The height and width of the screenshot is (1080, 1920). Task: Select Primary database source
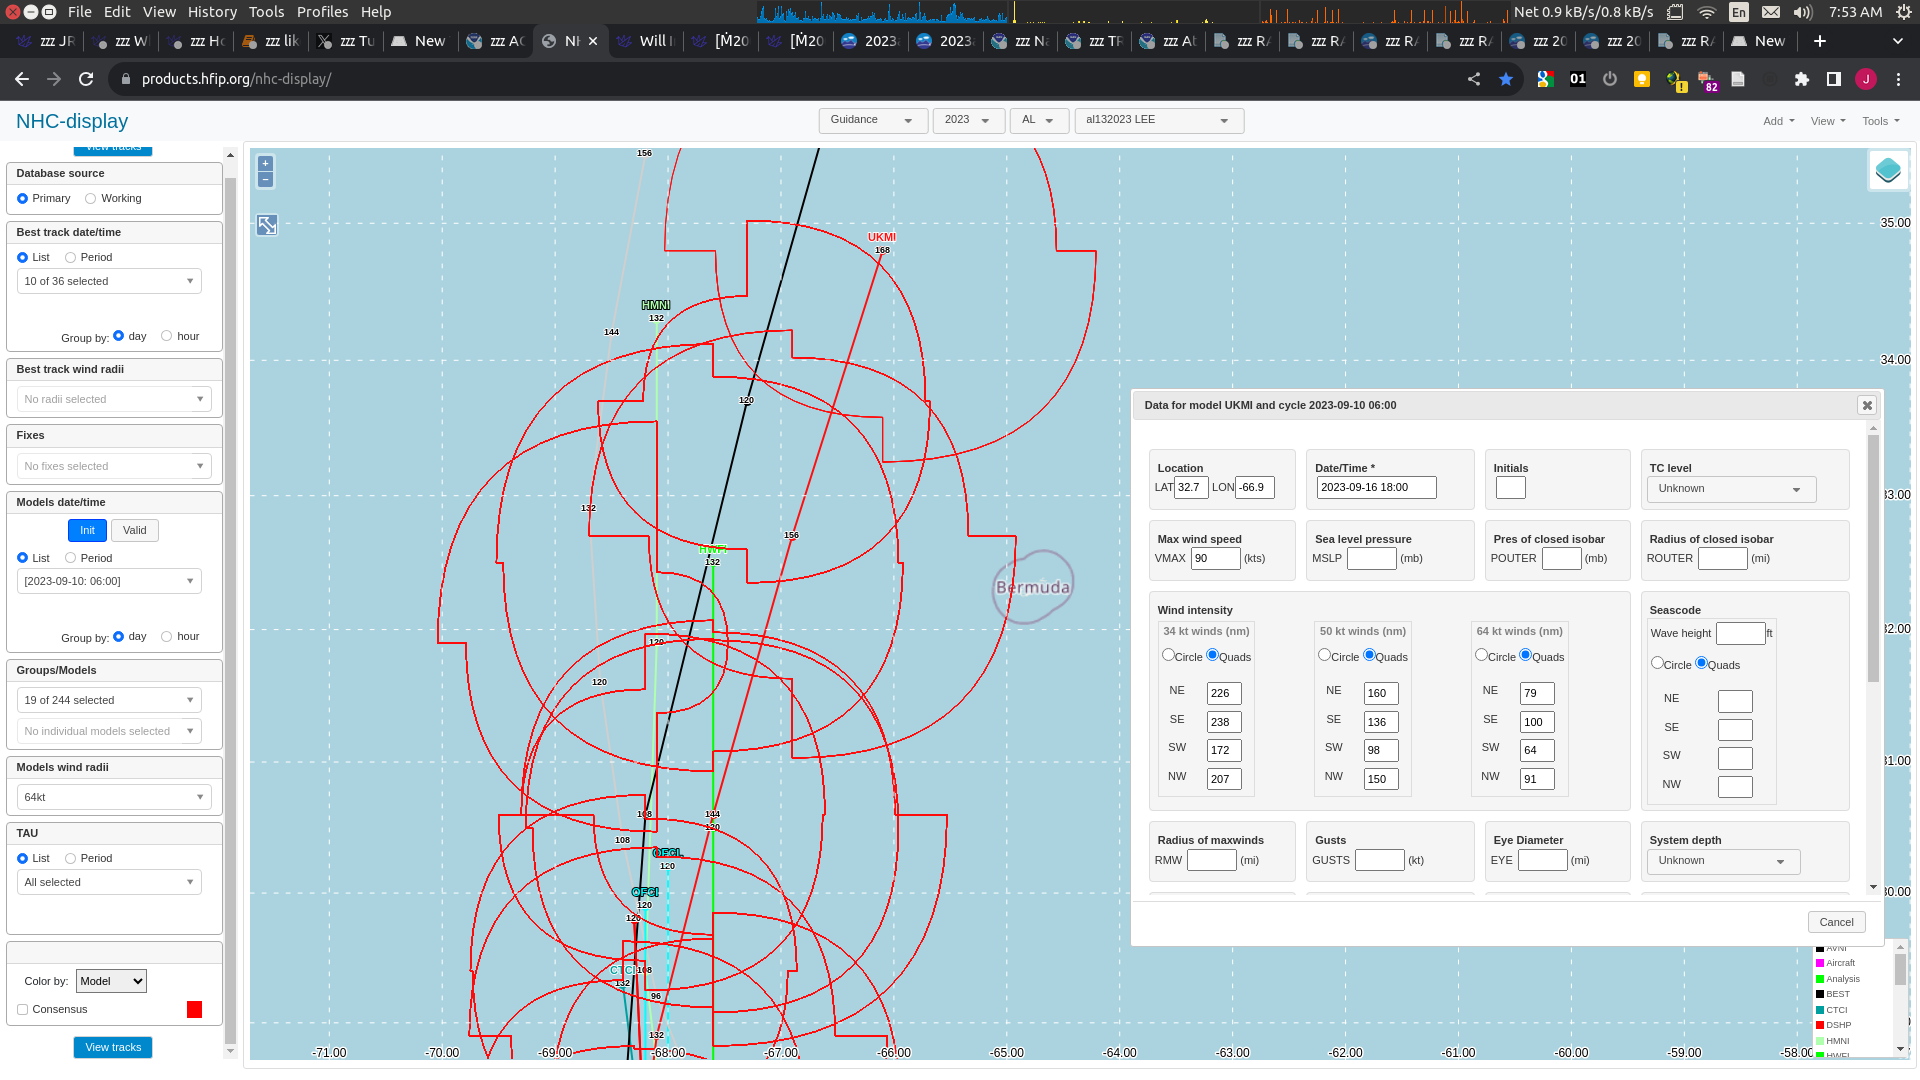(22, 199)
